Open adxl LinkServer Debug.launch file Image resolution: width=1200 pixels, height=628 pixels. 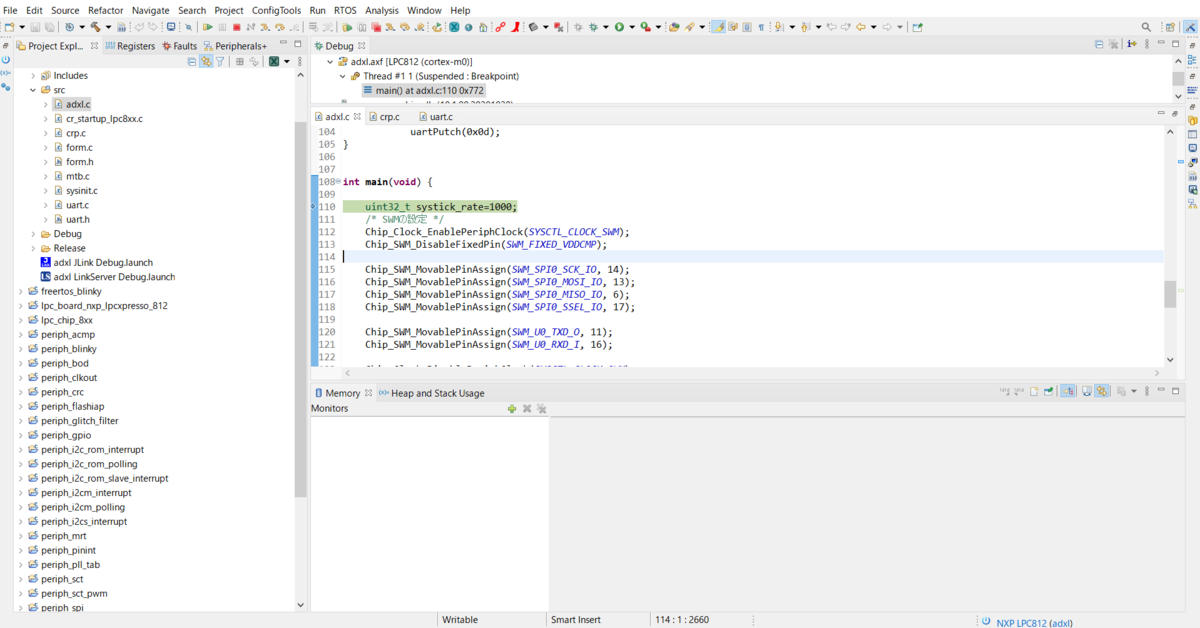tap(114, 277)
